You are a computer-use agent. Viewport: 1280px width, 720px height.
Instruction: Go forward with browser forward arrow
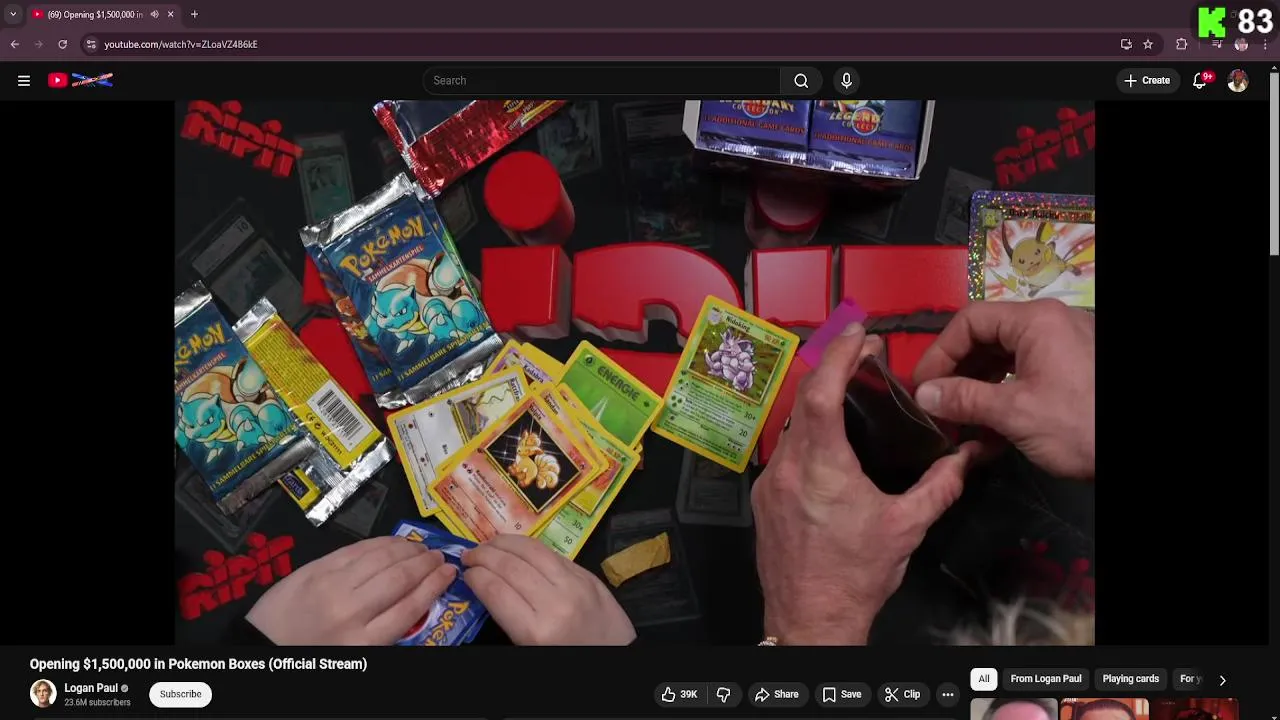pos(39,44)
